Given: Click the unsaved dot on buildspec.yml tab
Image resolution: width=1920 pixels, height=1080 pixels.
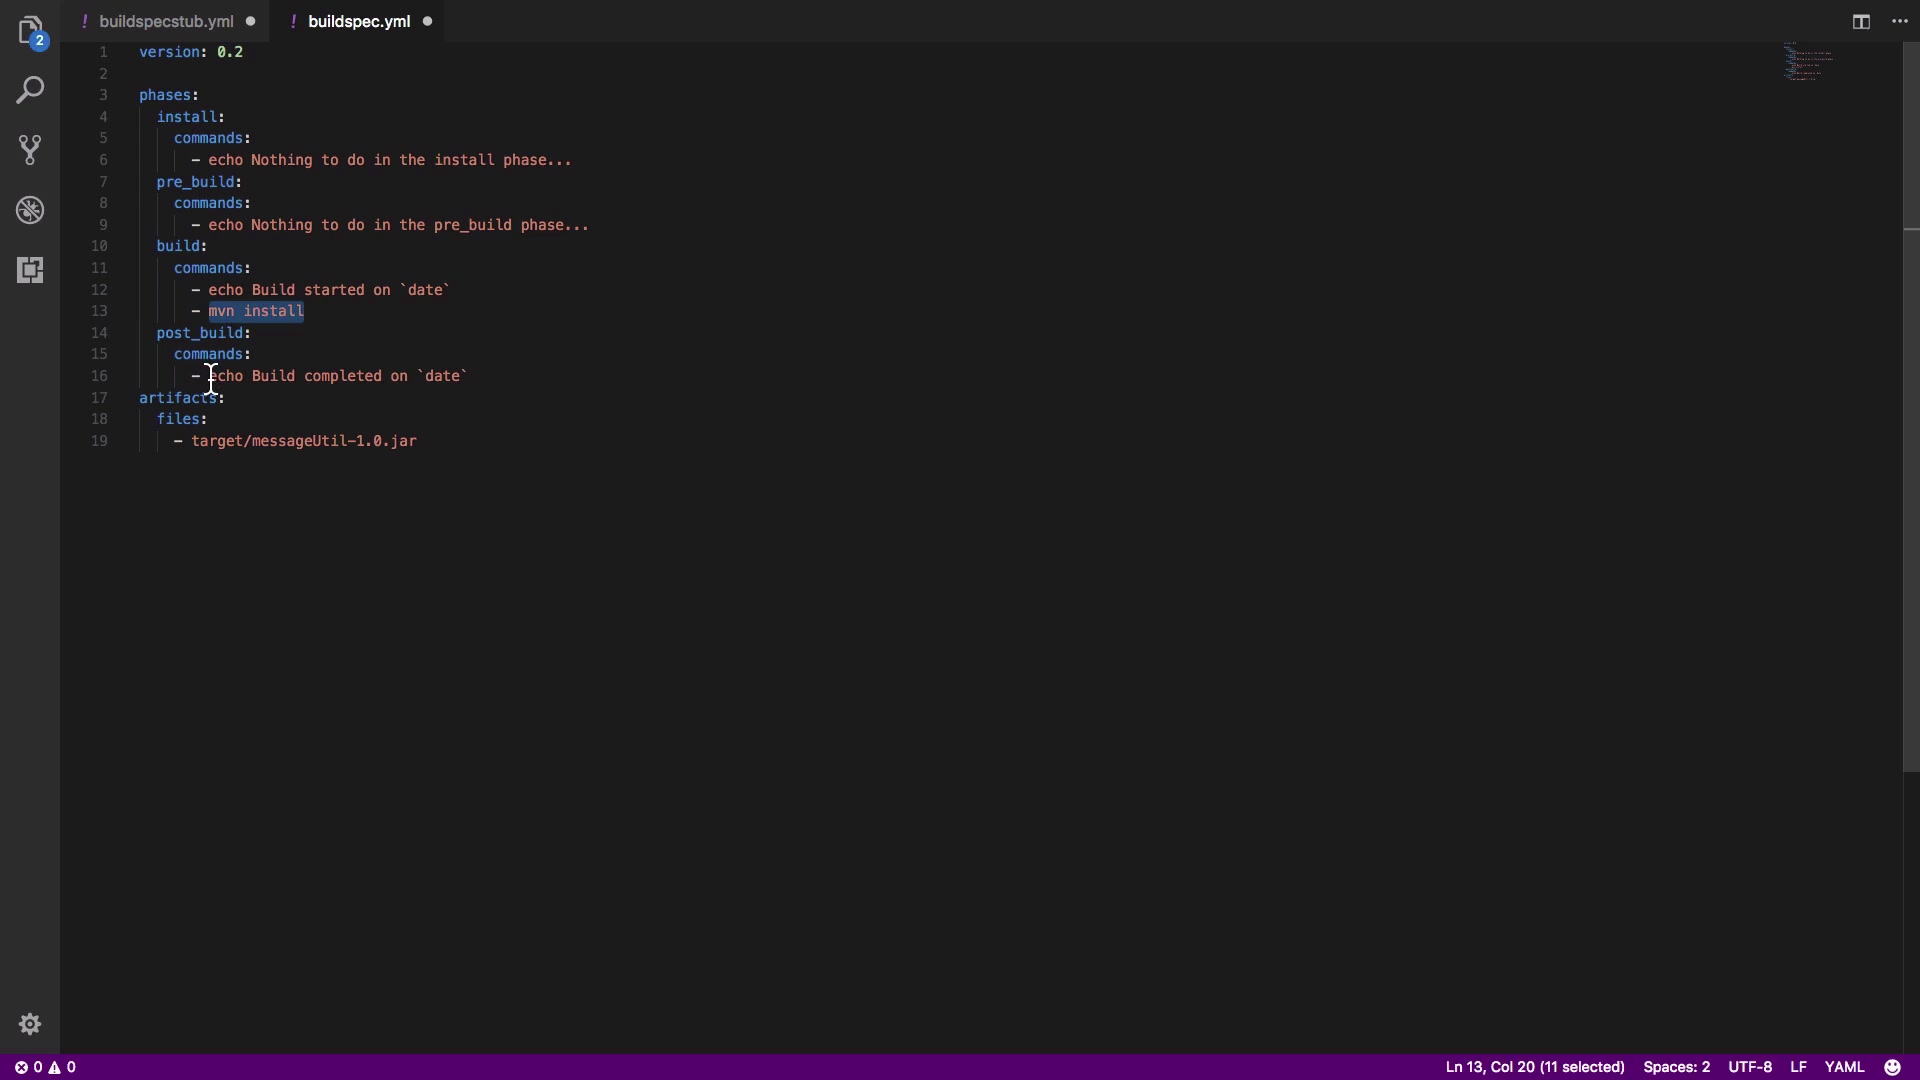Looking at the screenshot, I should 427,22.
